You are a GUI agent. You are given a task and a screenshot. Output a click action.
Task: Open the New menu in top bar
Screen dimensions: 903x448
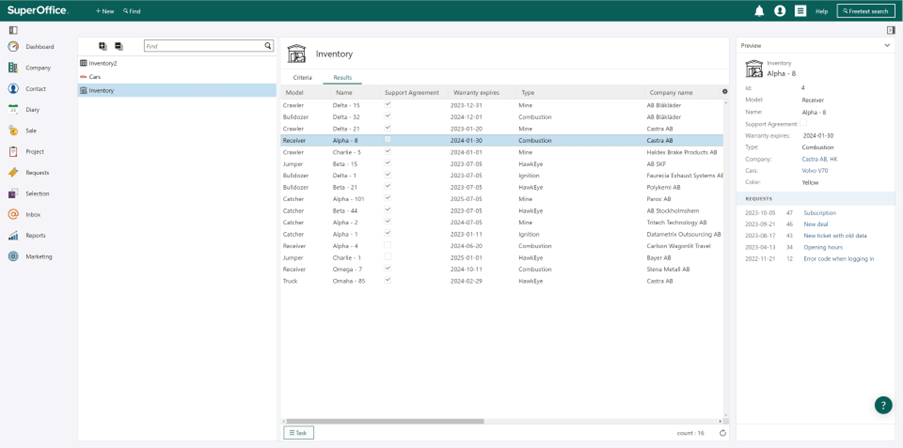pos(105,11)
